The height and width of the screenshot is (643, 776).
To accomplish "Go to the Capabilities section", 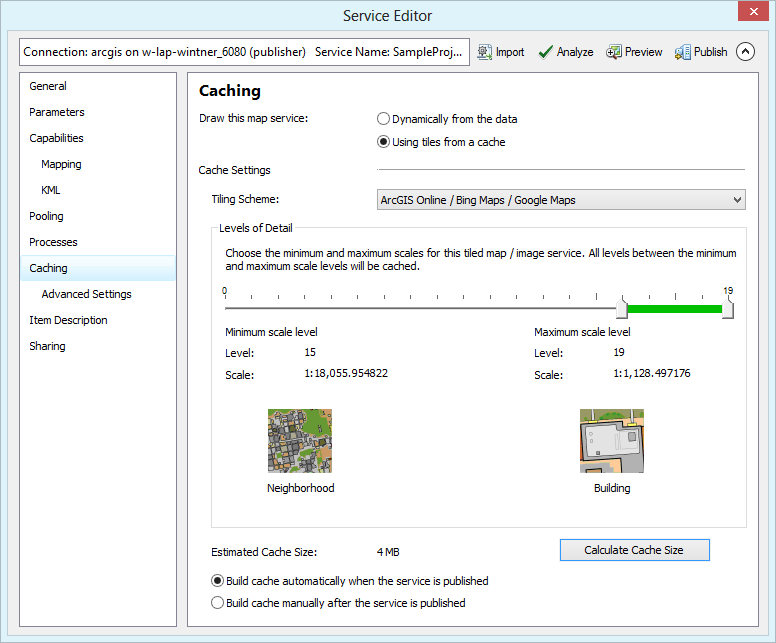I will click(x=56, y=138).
